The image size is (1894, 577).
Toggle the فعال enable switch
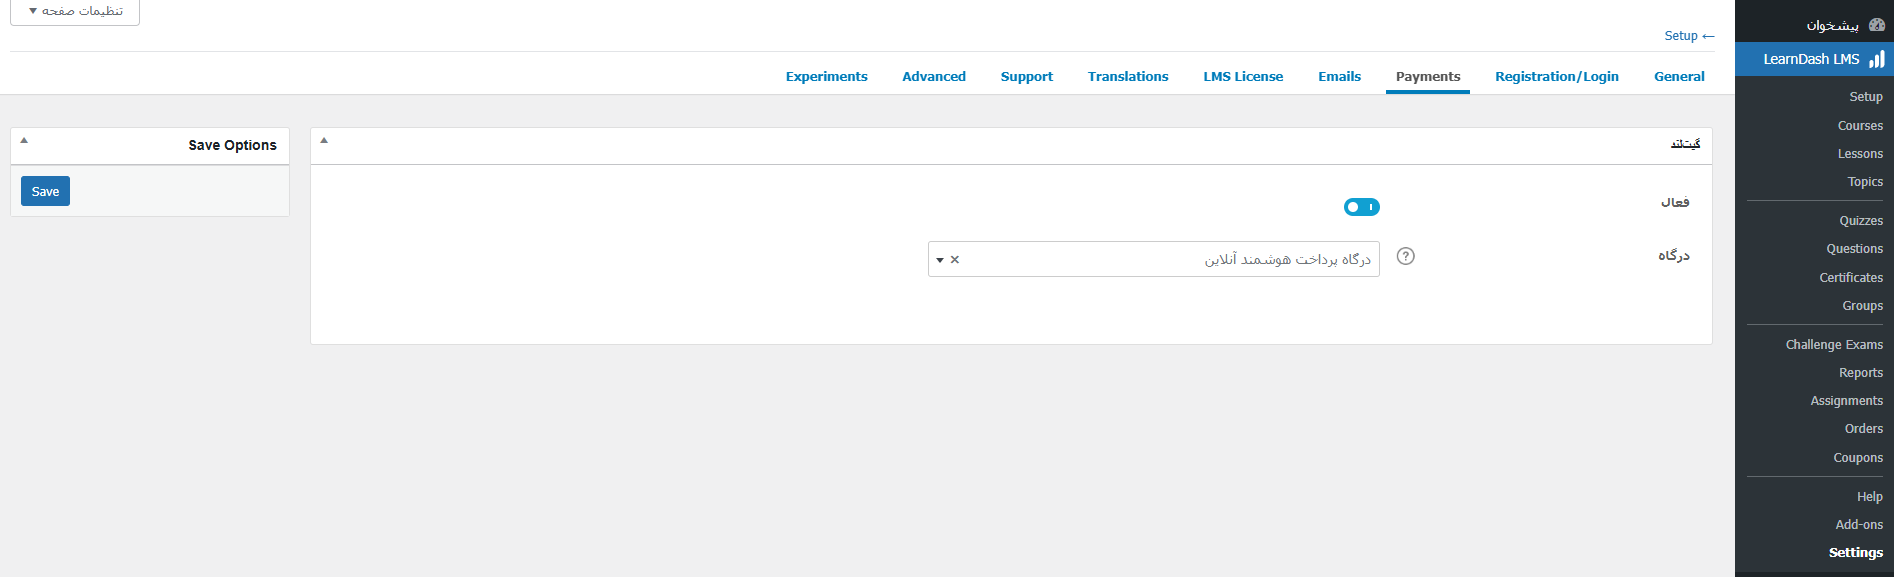click(1361, 207)
